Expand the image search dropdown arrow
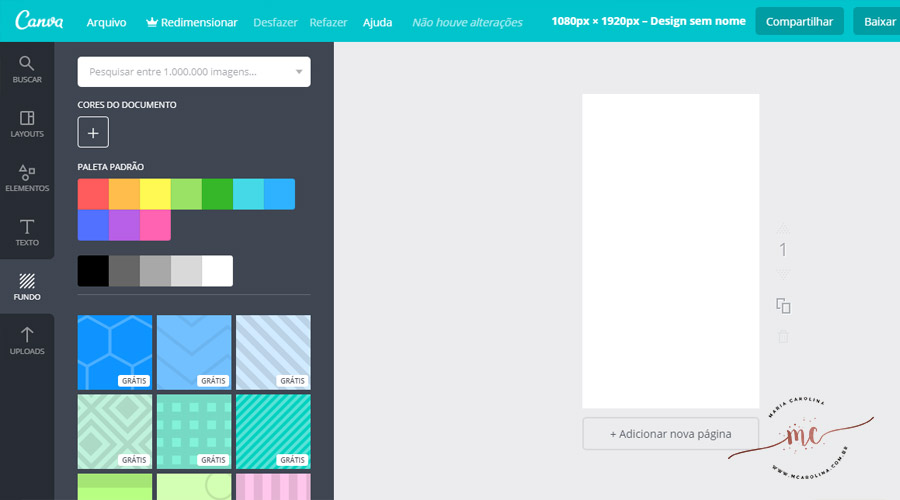Viewport: 900px width, 500px height. [x=298, y=72]
